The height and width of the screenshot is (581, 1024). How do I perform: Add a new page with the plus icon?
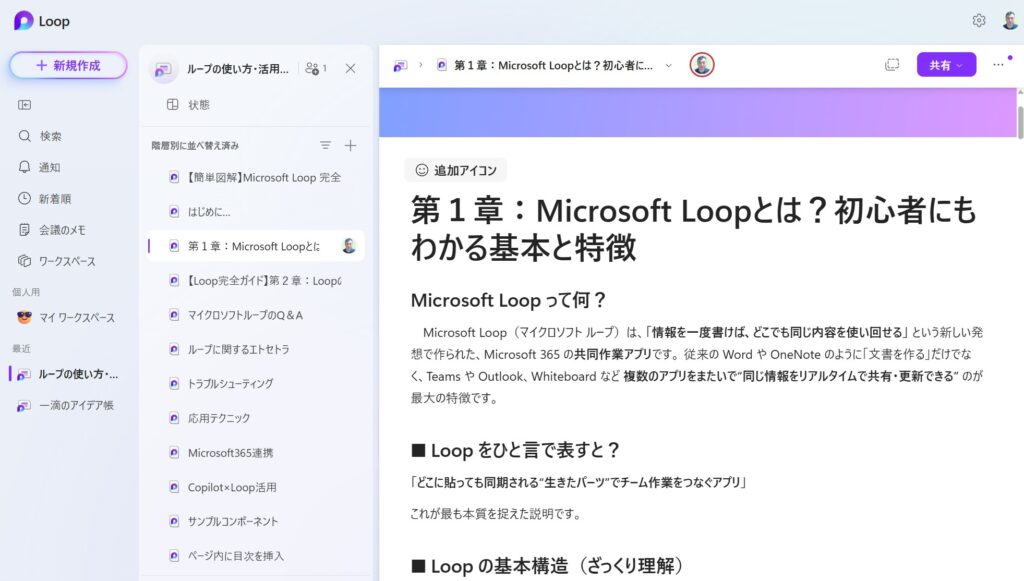pos(350,145)
